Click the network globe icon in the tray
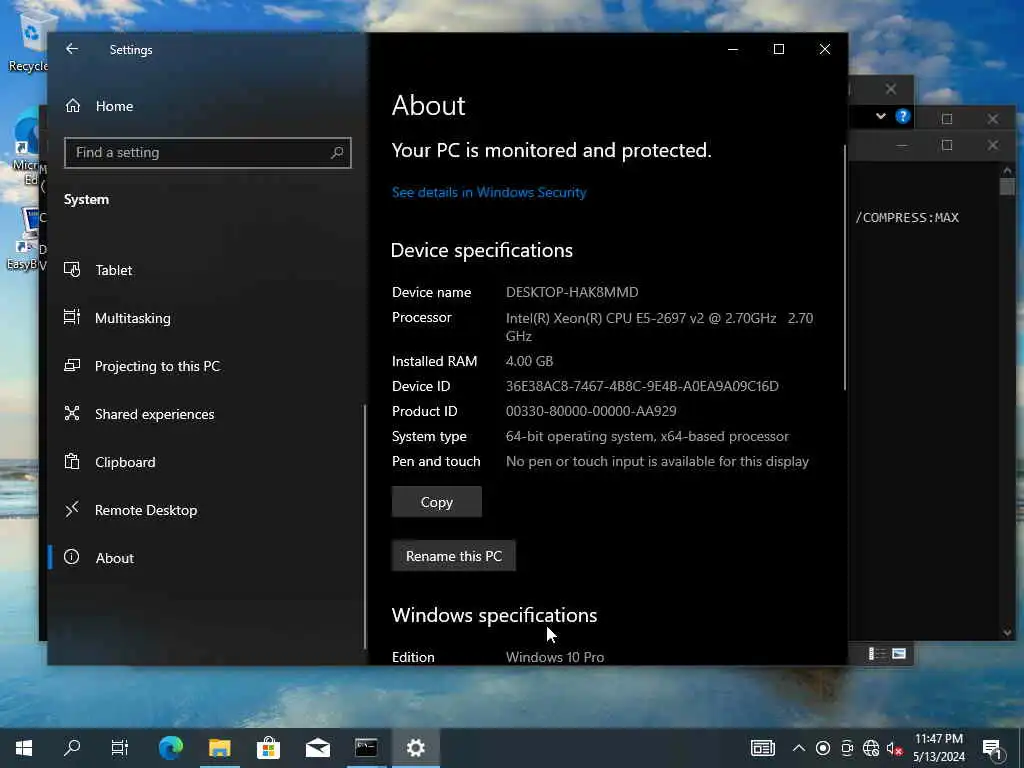Image resolution: width=1024 pixels, height=768 pixels. click(x=871, y=748)
